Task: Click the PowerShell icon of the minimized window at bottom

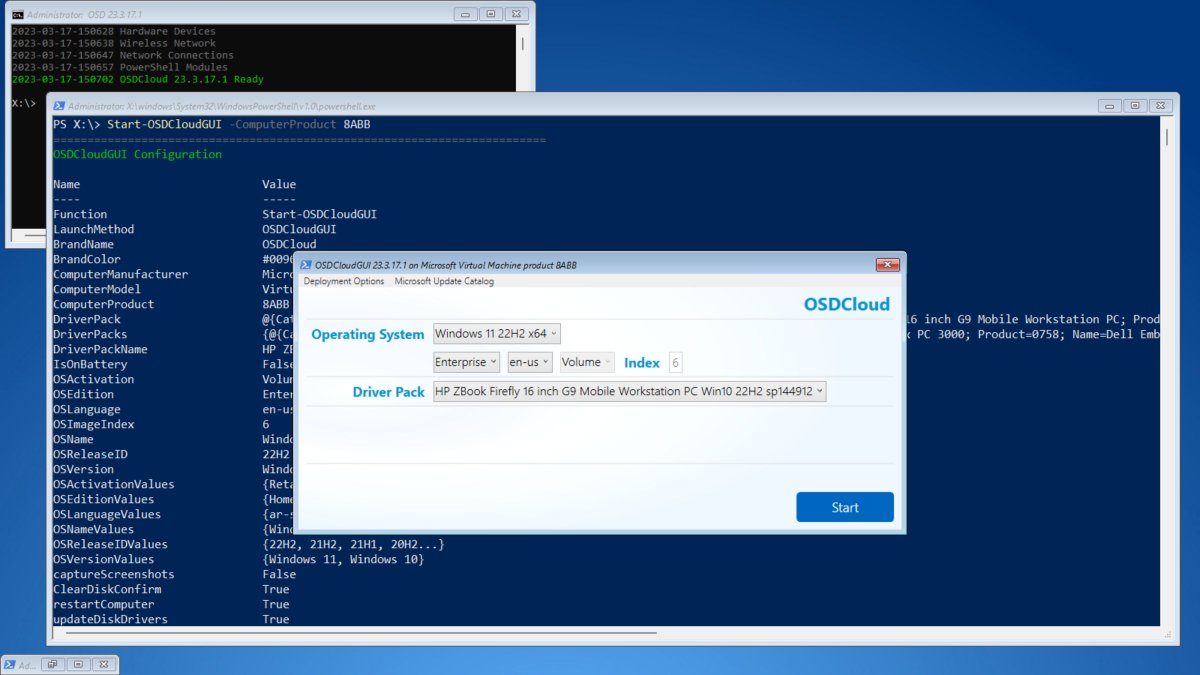Action: pos(10,665)
